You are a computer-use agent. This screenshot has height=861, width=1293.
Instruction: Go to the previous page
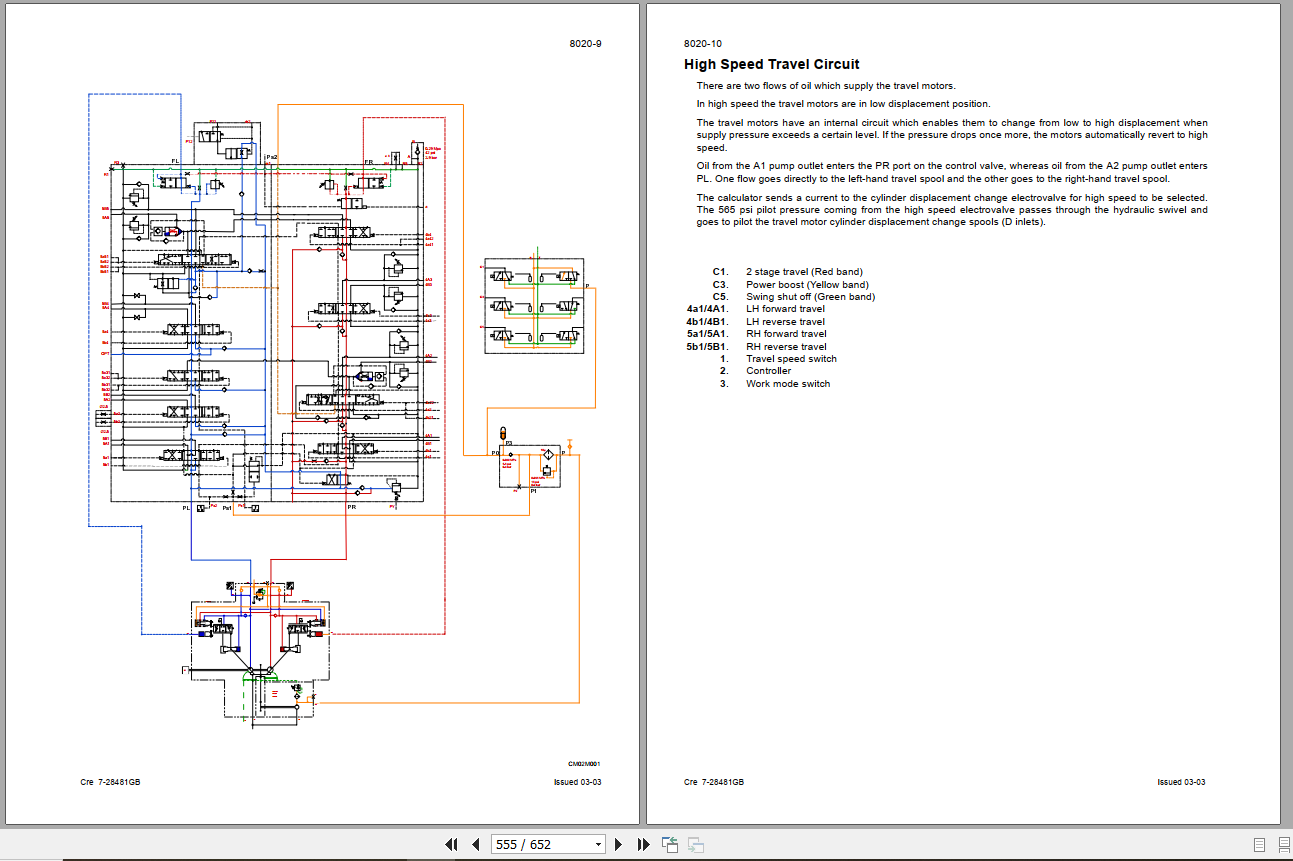476,845
